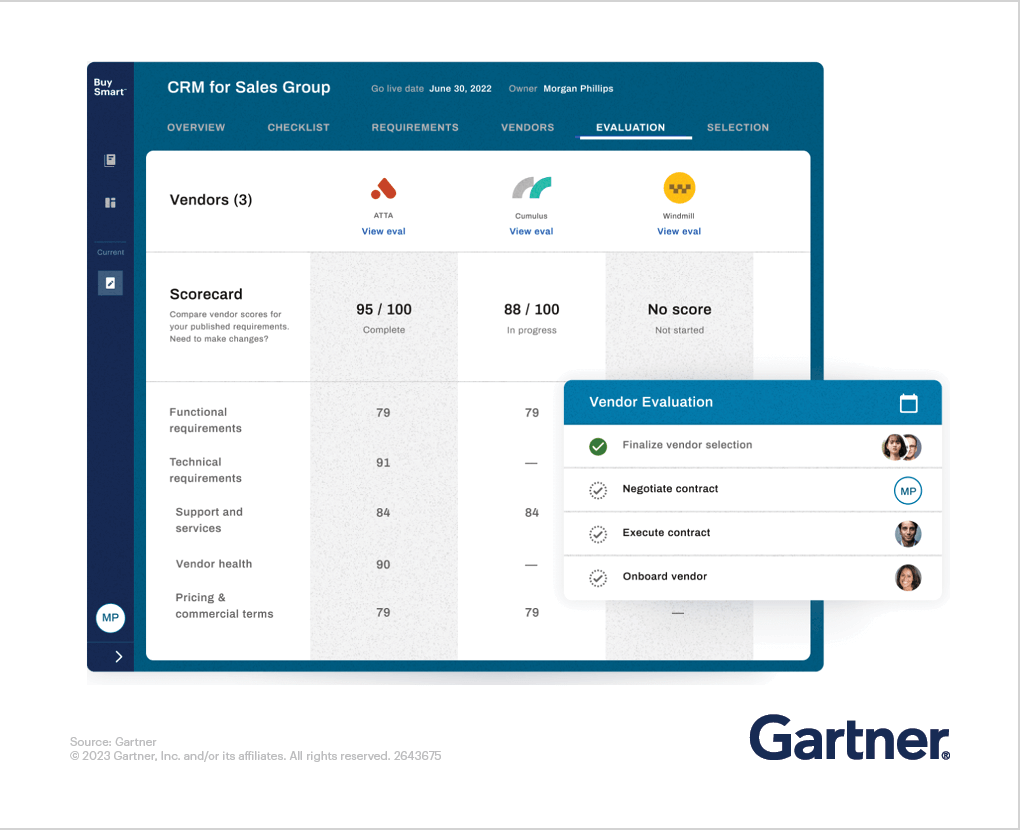Switch to the Checklist tab
Image resolution: width=1020 pixels, height=830 pixels.
point(299,127)
